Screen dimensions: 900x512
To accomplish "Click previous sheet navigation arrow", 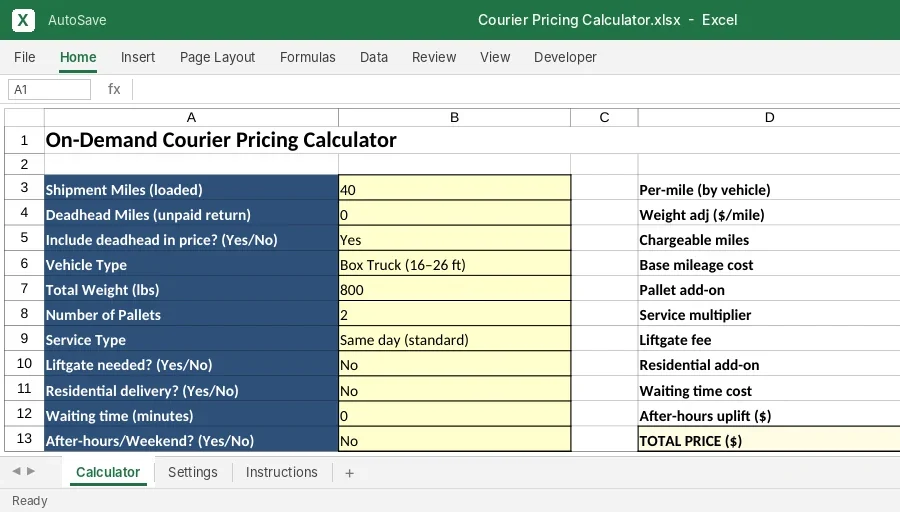I will [x=17, y=471].
